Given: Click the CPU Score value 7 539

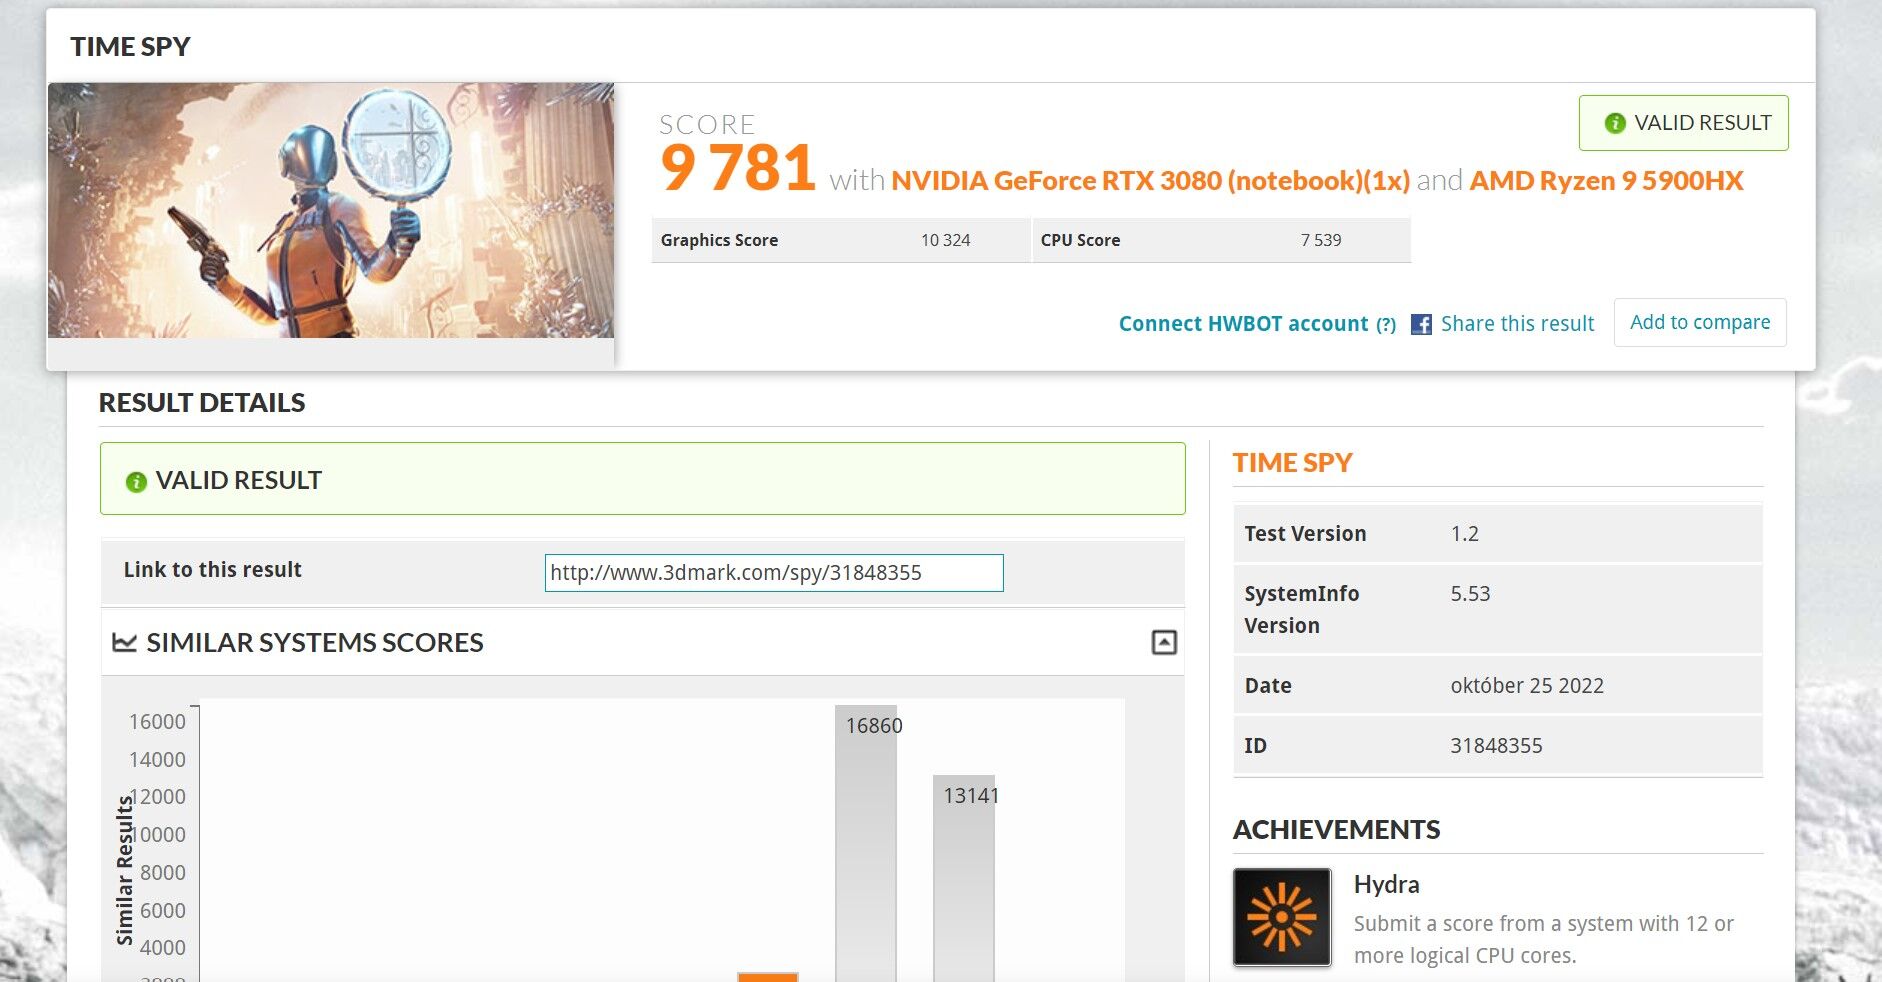Looking at the screenshot, I should [1321, 240].
